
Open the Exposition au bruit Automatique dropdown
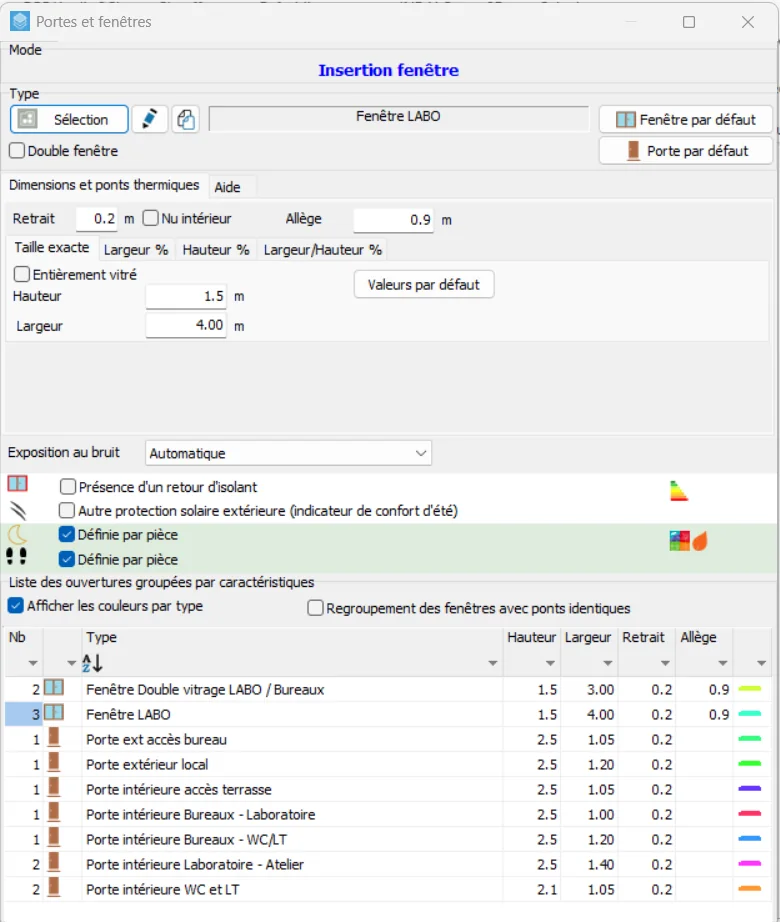click(x=288, y=453)
